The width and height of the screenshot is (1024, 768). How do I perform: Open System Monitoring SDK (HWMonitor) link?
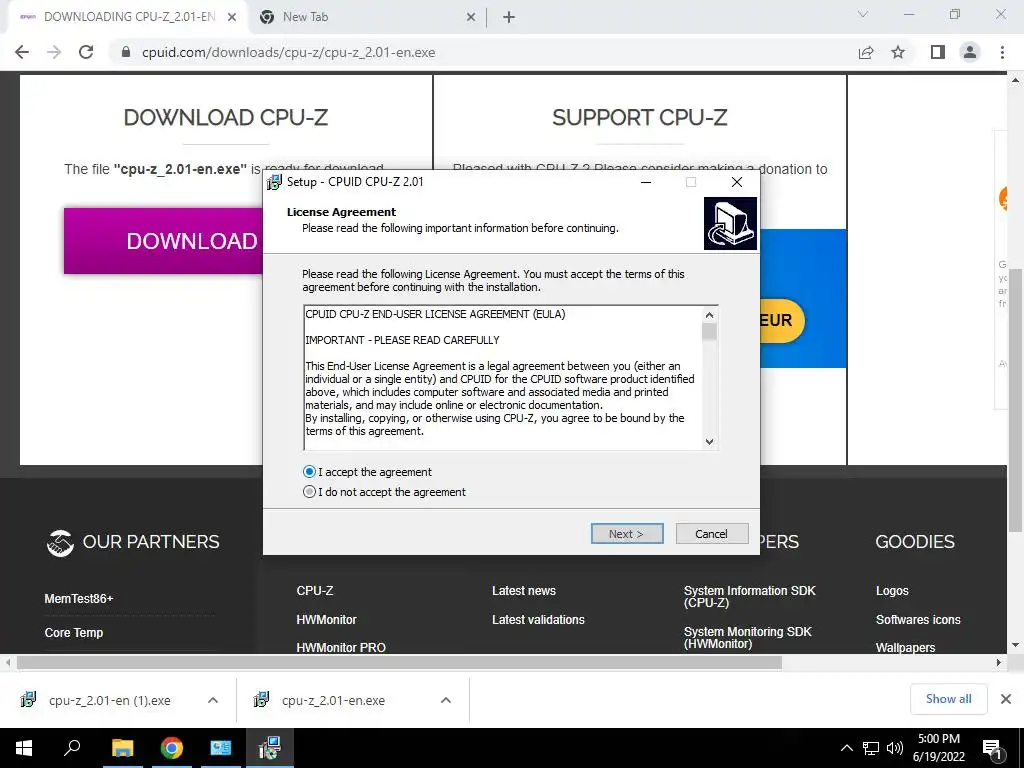(748, 637)
